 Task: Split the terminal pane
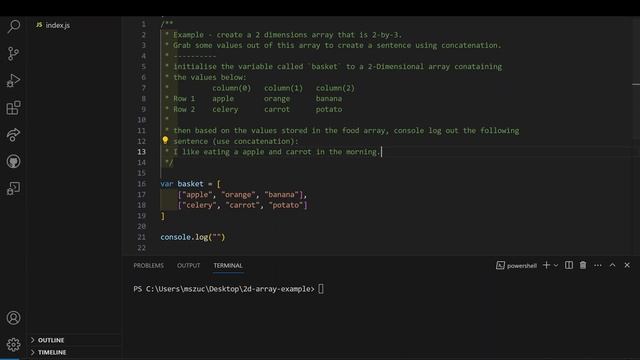click(569, 265)
